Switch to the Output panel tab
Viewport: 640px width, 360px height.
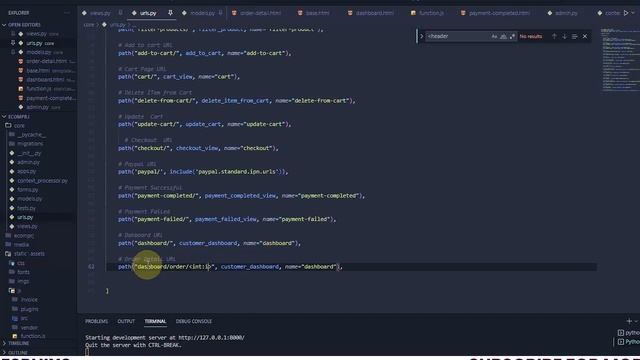pyautogui.click(x=126, y=322)
